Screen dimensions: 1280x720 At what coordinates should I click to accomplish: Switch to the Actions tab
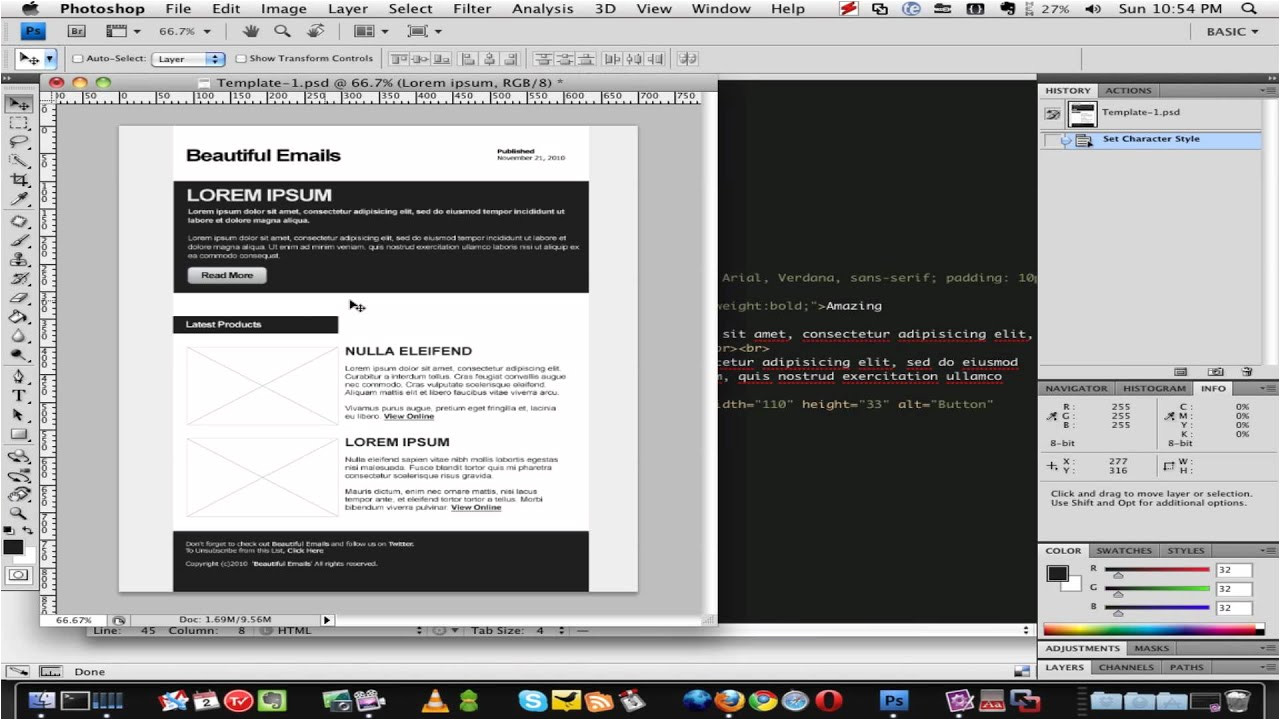coord(1128,91)
